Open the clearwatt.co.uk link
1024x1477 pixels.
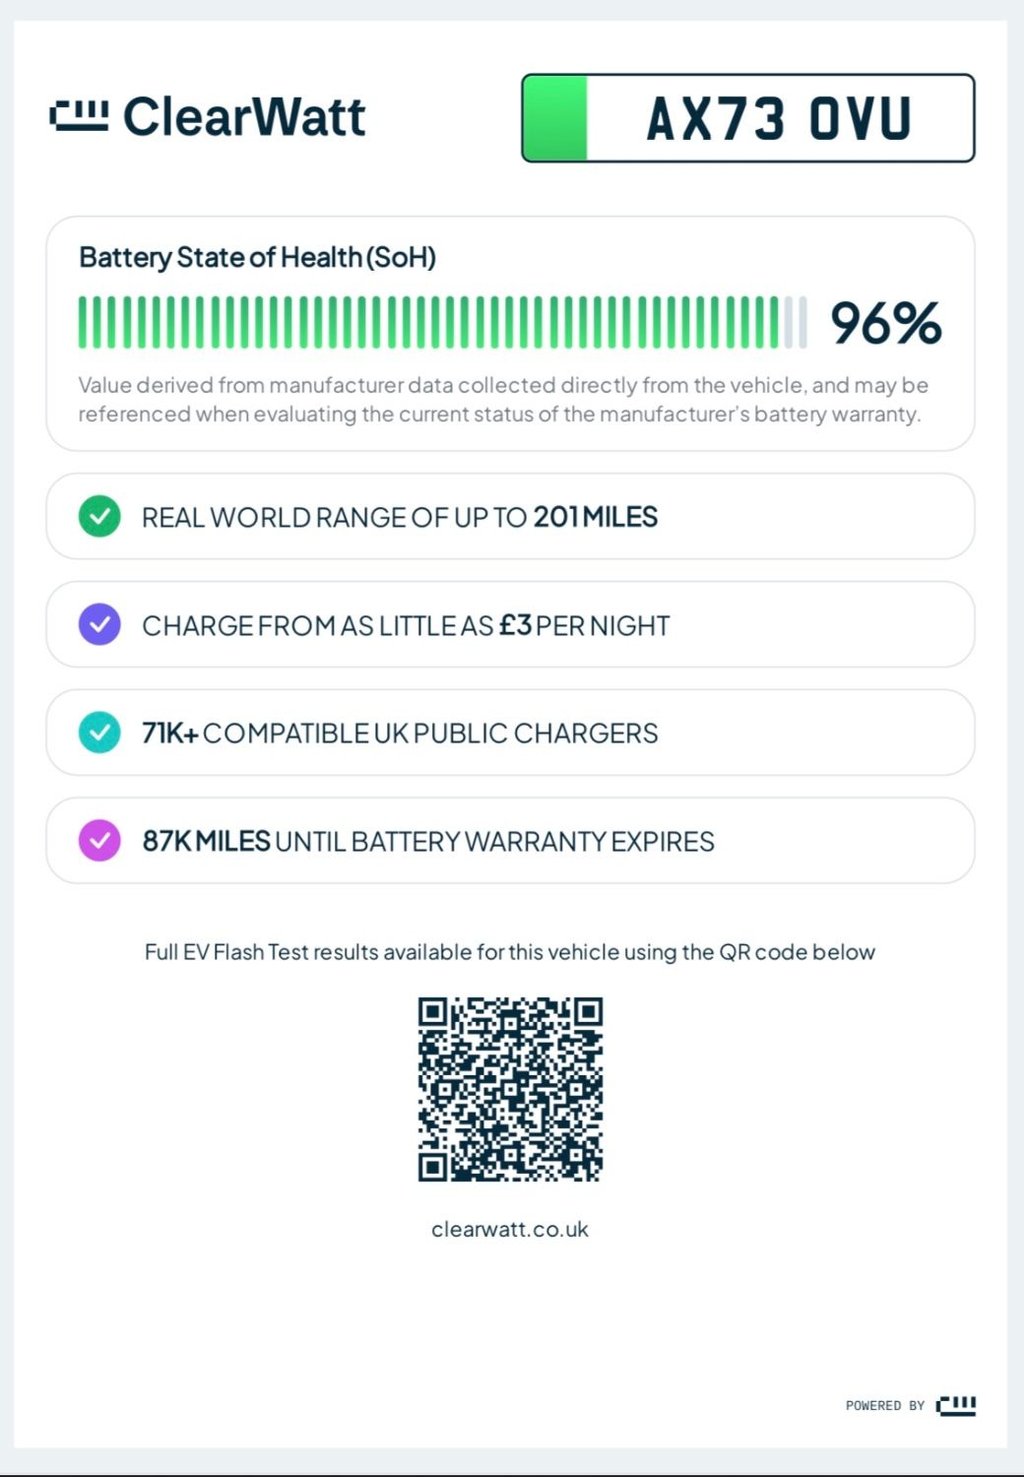tap(510, 1229)
